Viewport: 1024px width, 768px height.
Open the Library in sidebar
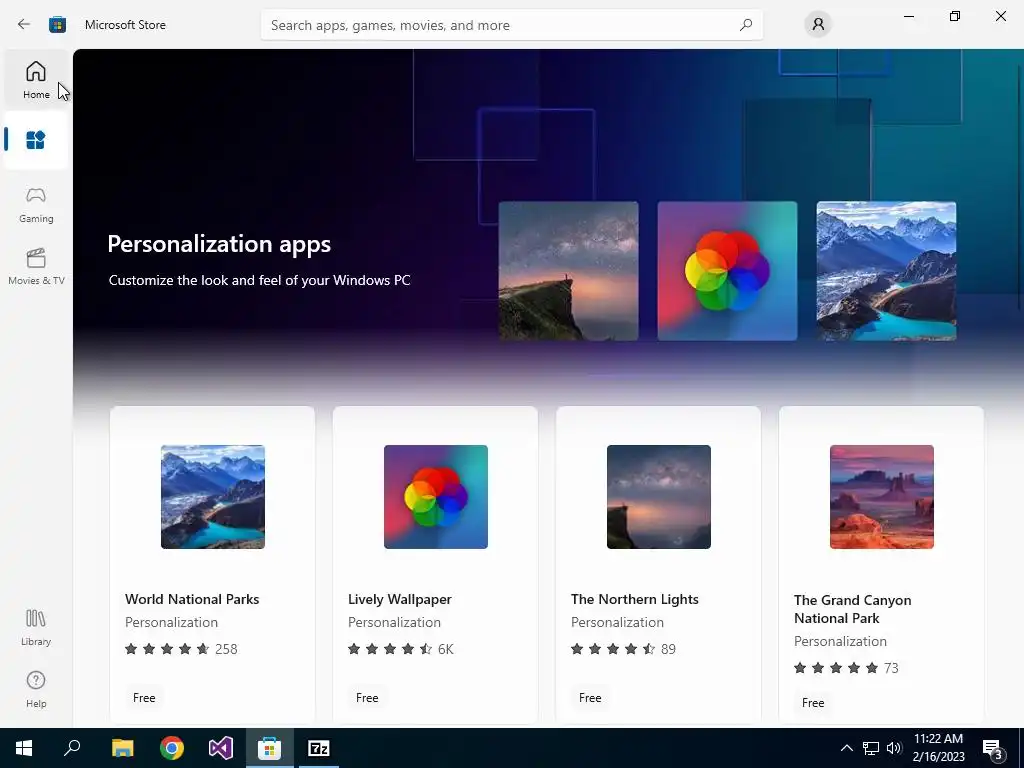[37, 628]
